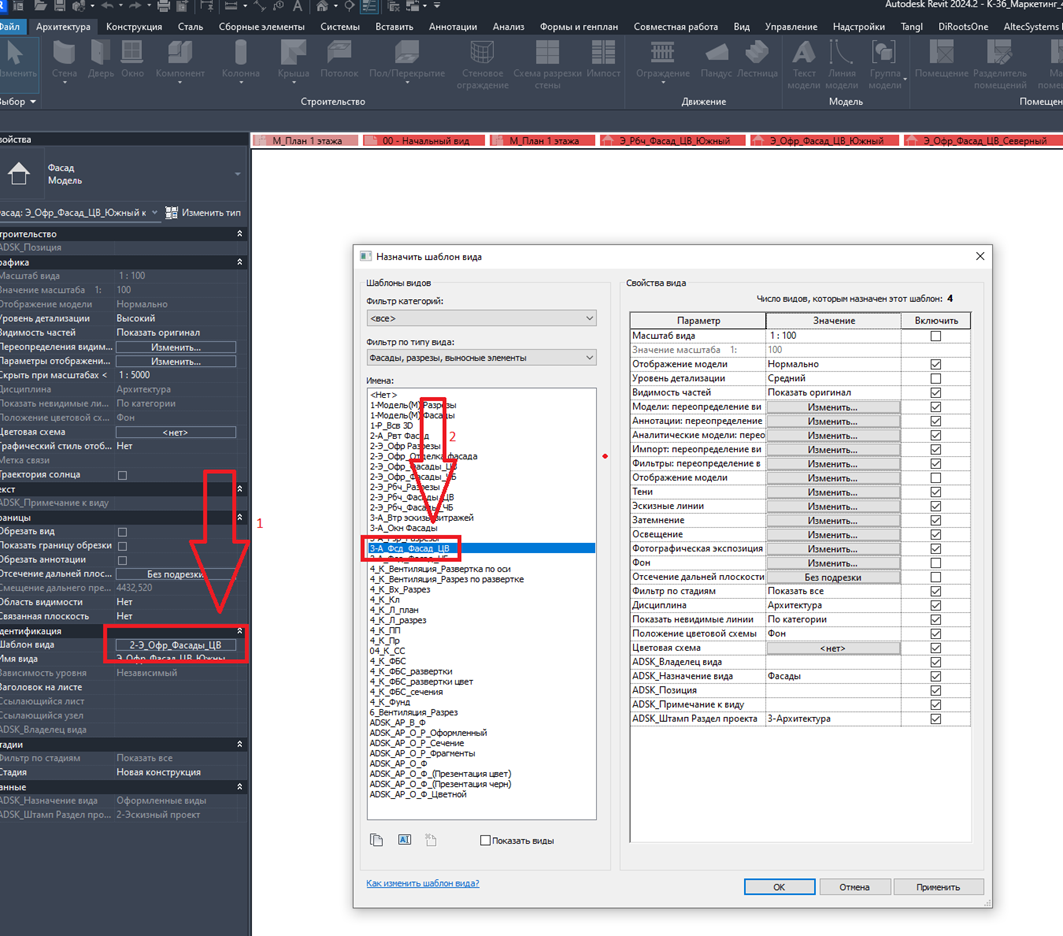Screen dimensions: 1063x936
Task: Enable Траектория солнца checkbox in properties
Action: click(123, 475)
